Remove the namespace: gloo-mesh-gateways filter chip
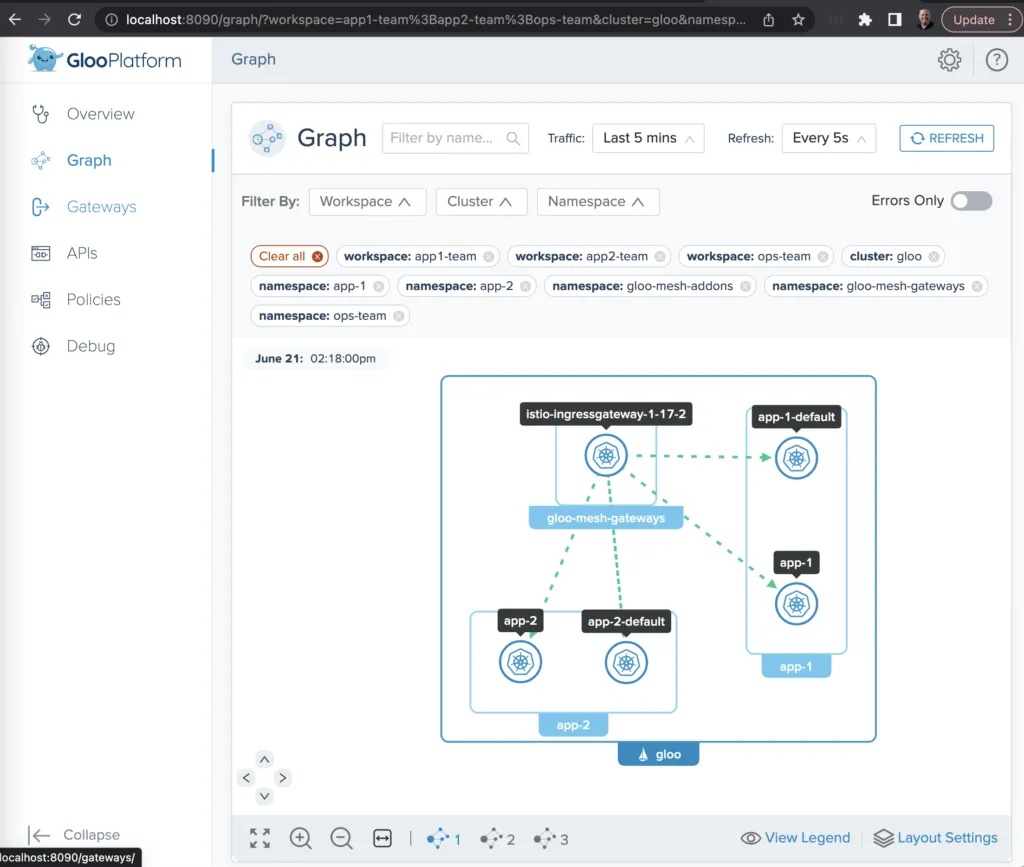 coord(977,286)
